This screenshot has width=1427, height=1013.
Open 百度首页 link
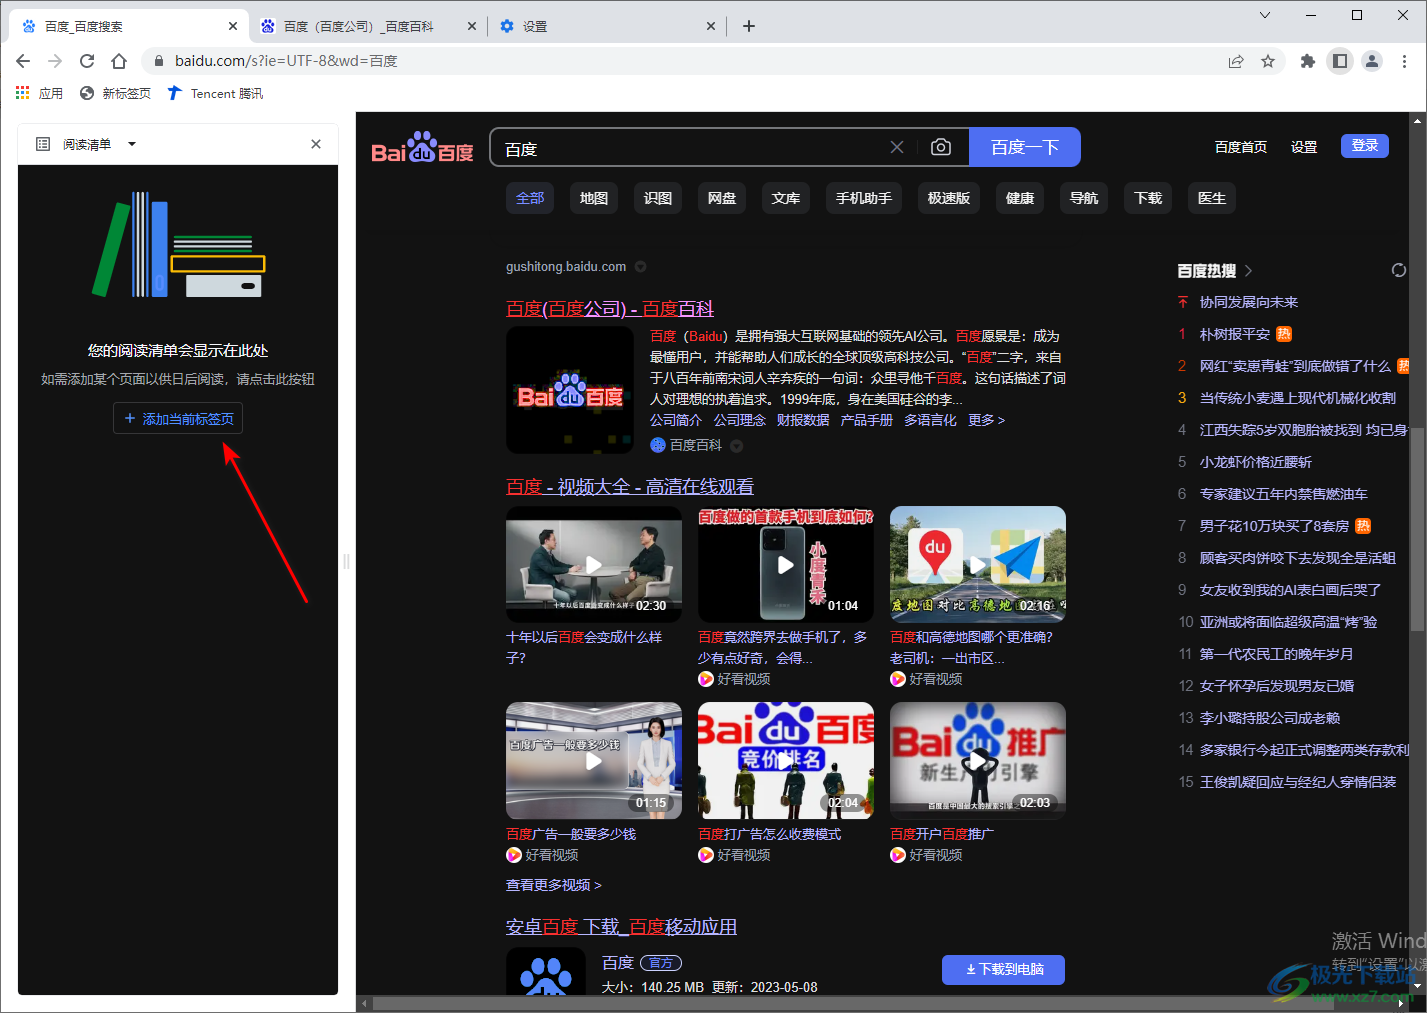coord(1241,147)
